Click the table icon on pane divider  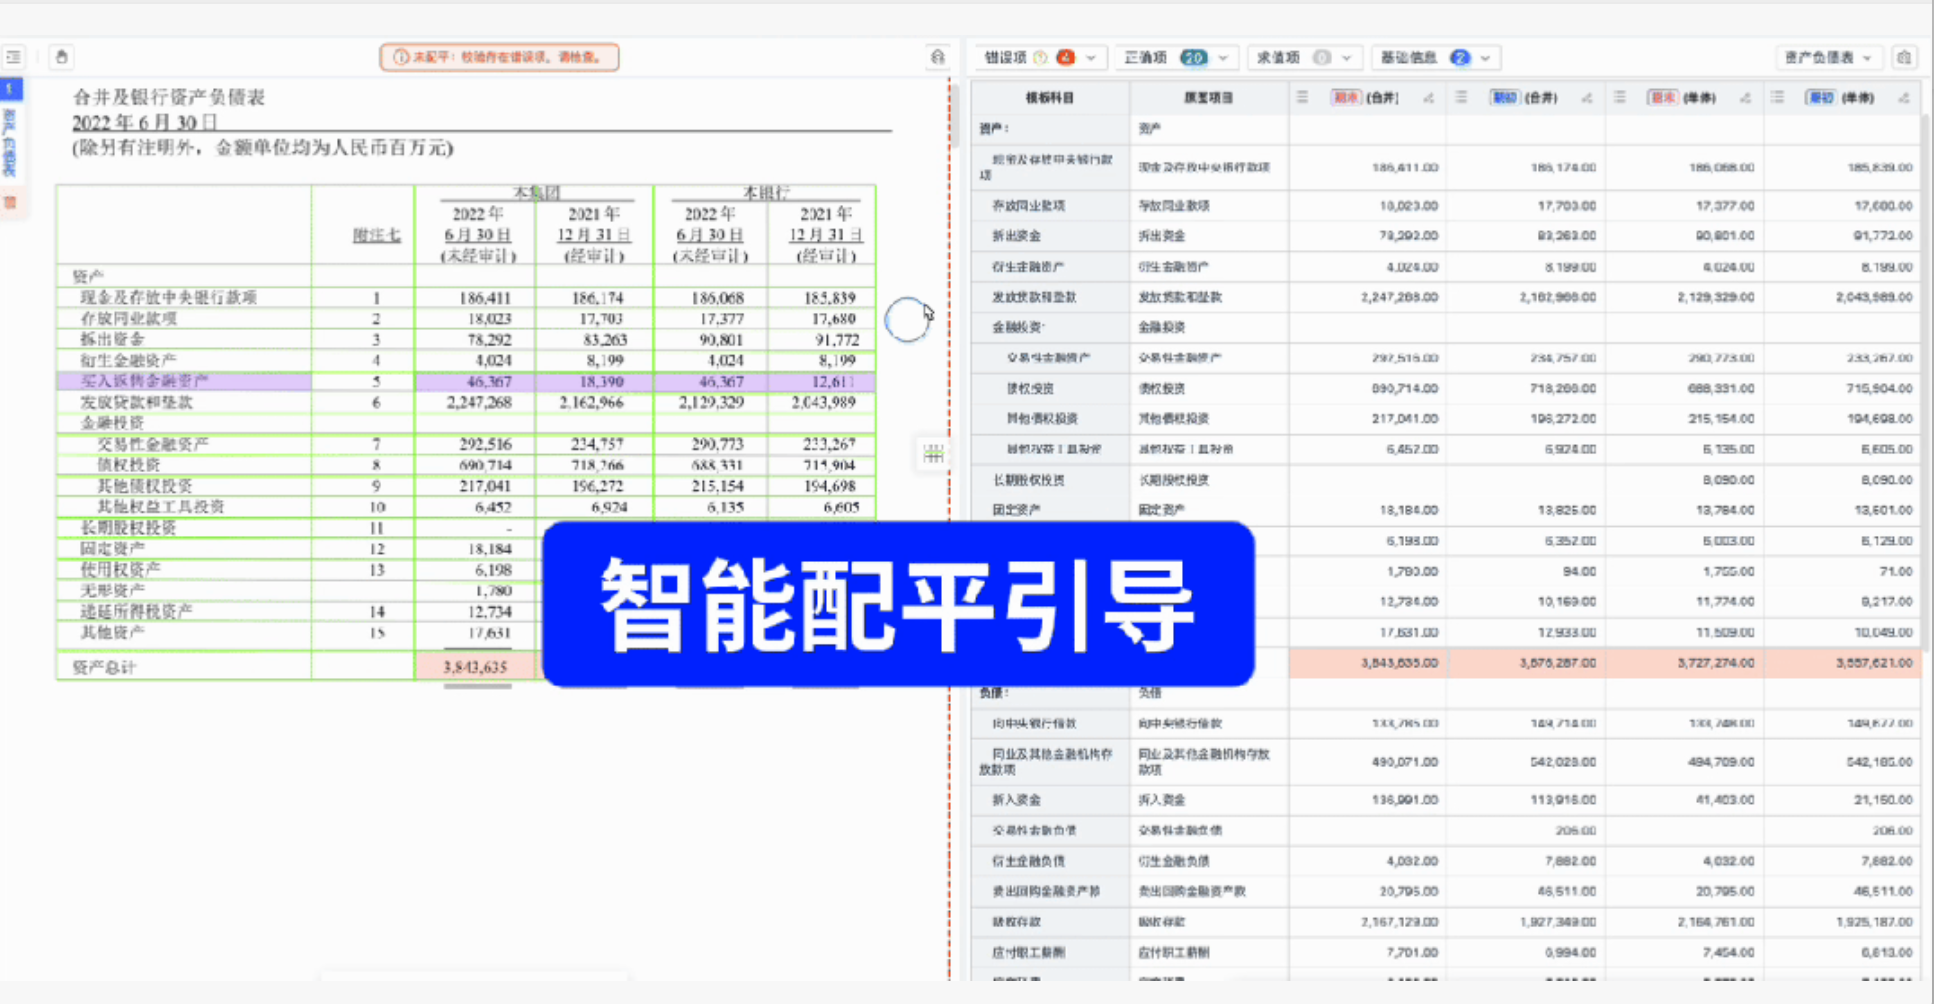(933, 454)
